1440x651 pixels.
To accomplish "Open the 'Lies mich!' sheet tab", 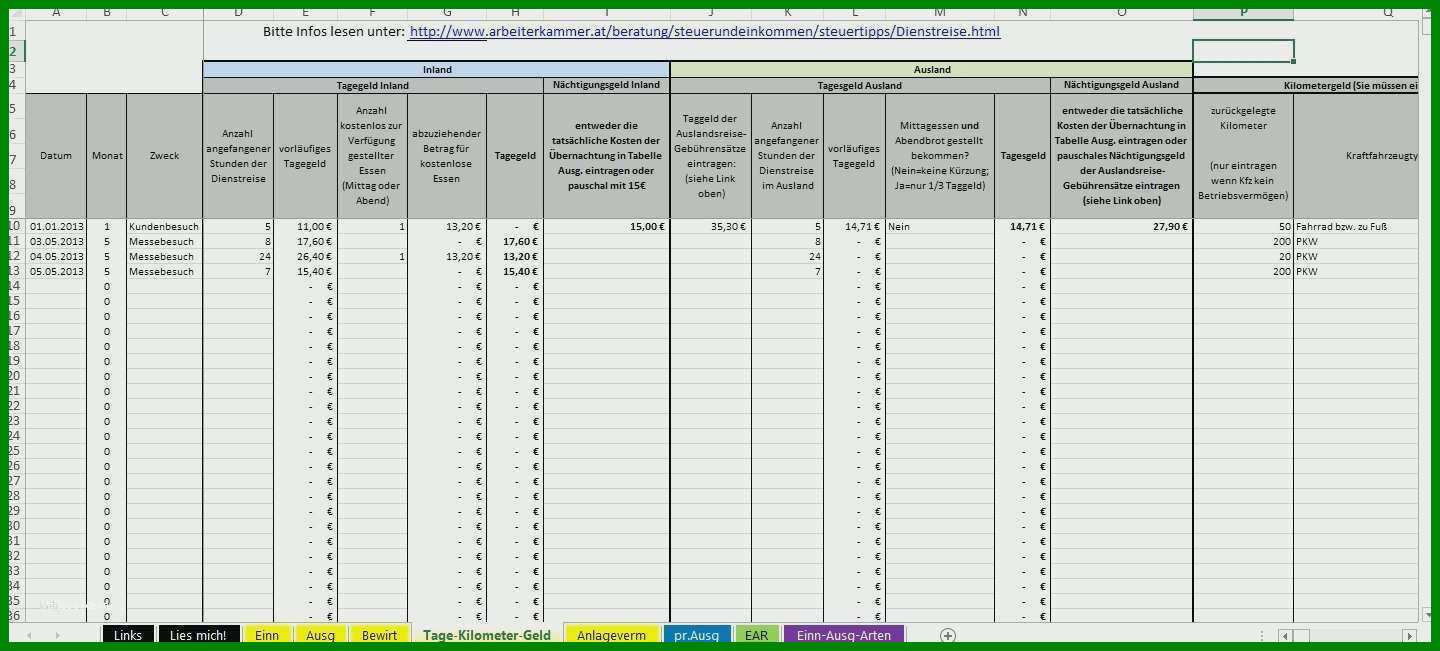I will [x=198, y=635].
